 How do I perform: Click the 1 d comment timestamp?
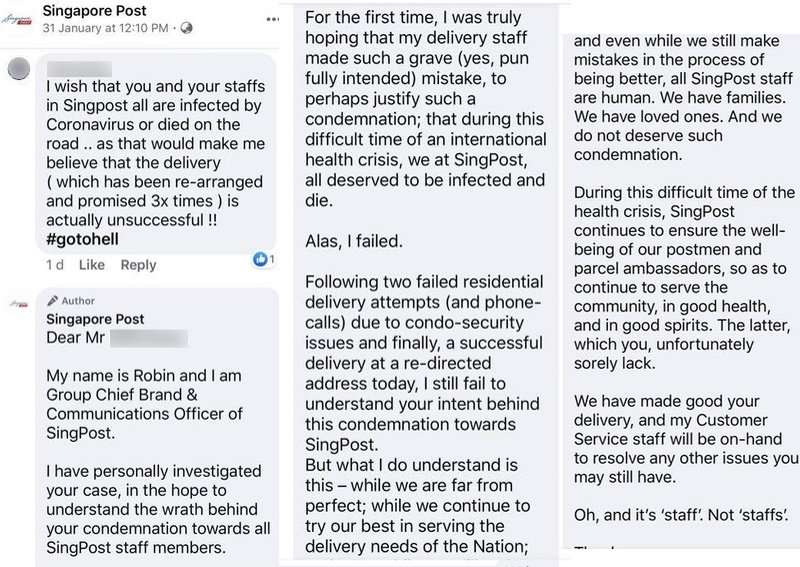[x=55, y=265]
